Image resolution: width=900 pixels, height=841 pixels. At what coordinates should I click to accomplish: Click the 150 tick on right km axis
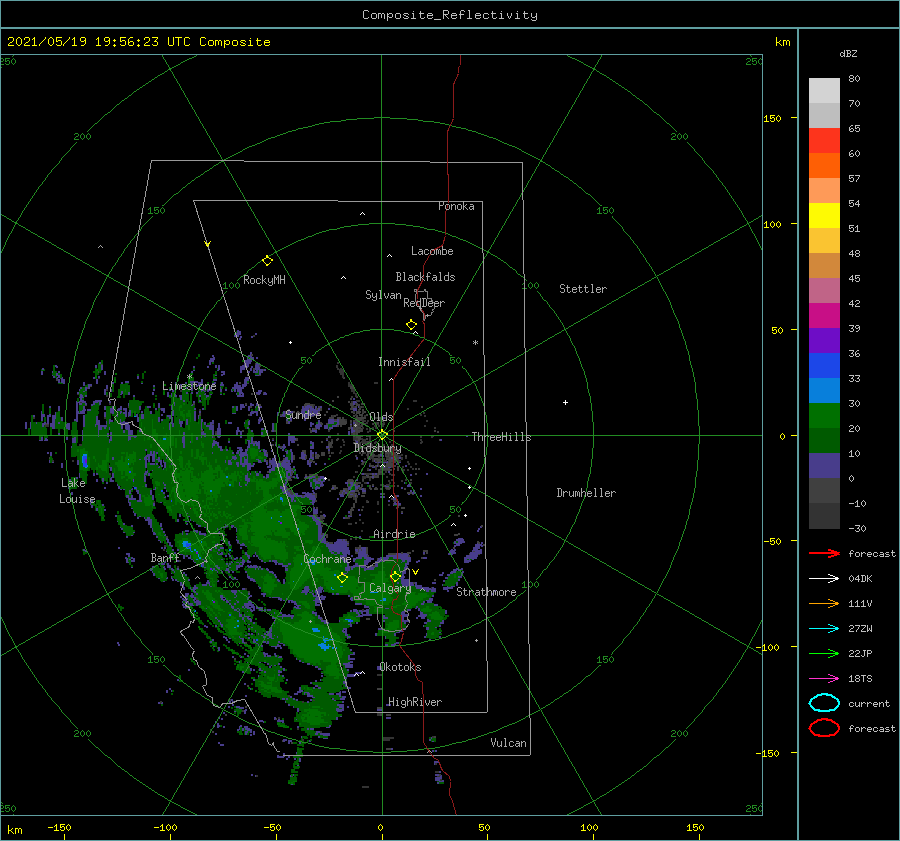tap(772, 118)
